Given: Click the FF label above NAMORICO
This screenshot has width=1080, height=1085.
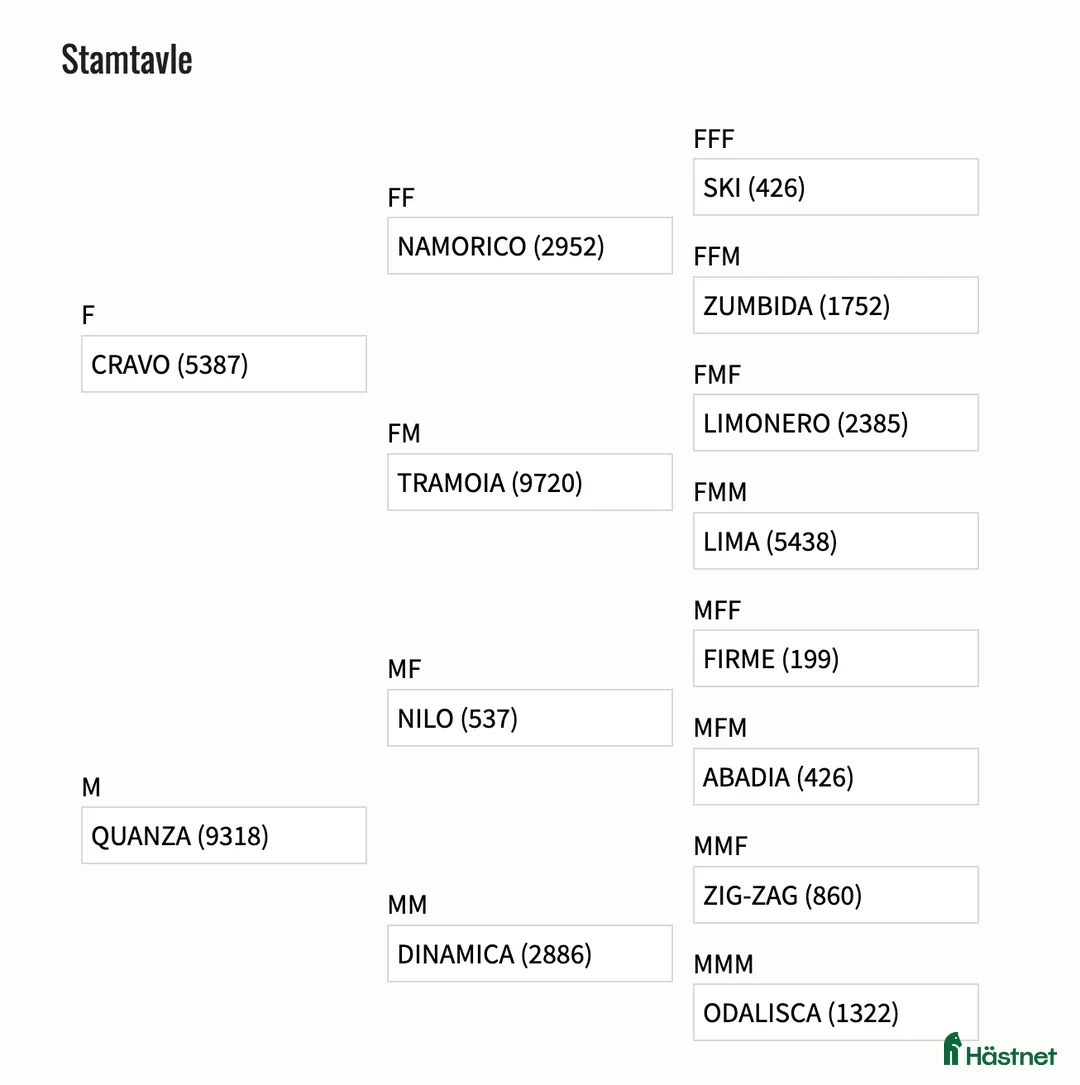Looking at the screenshot, I should (x=401, y=198).
